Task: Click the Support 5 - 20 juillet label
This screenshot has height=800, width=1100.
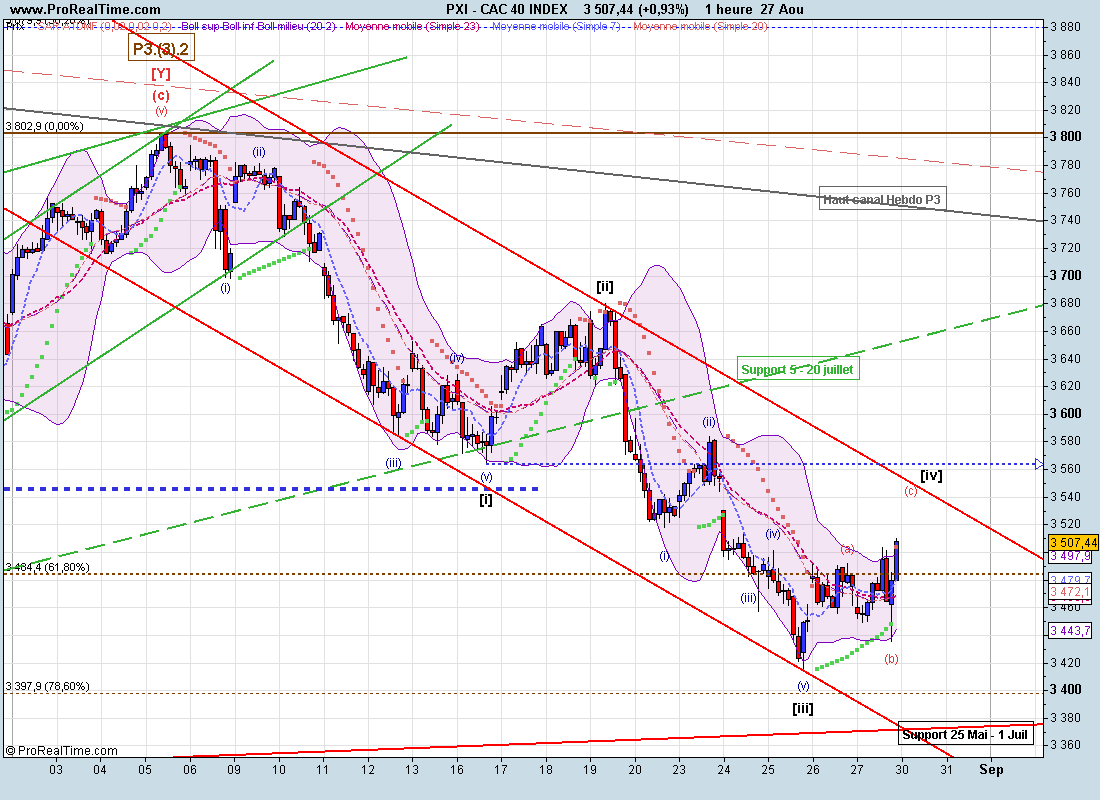Action: [799, 370]
